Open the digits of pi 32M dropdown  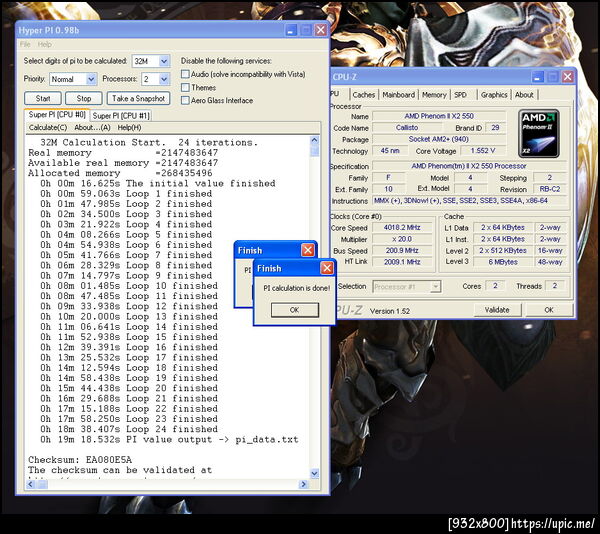pos(164,61)
